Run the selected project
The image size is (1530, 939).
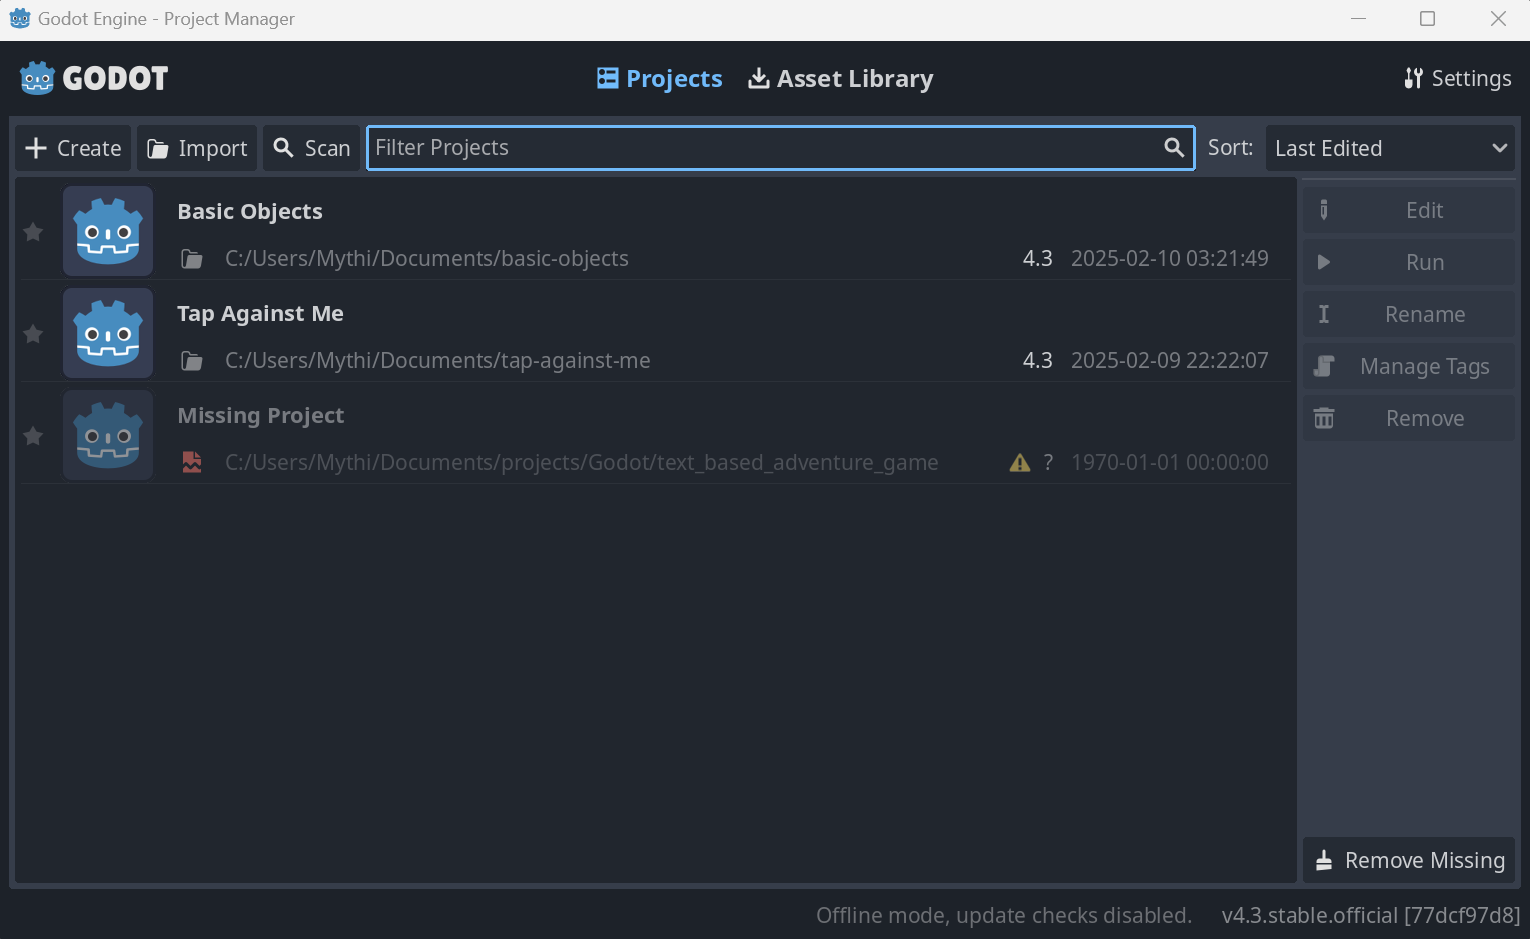coord(1408,262)
